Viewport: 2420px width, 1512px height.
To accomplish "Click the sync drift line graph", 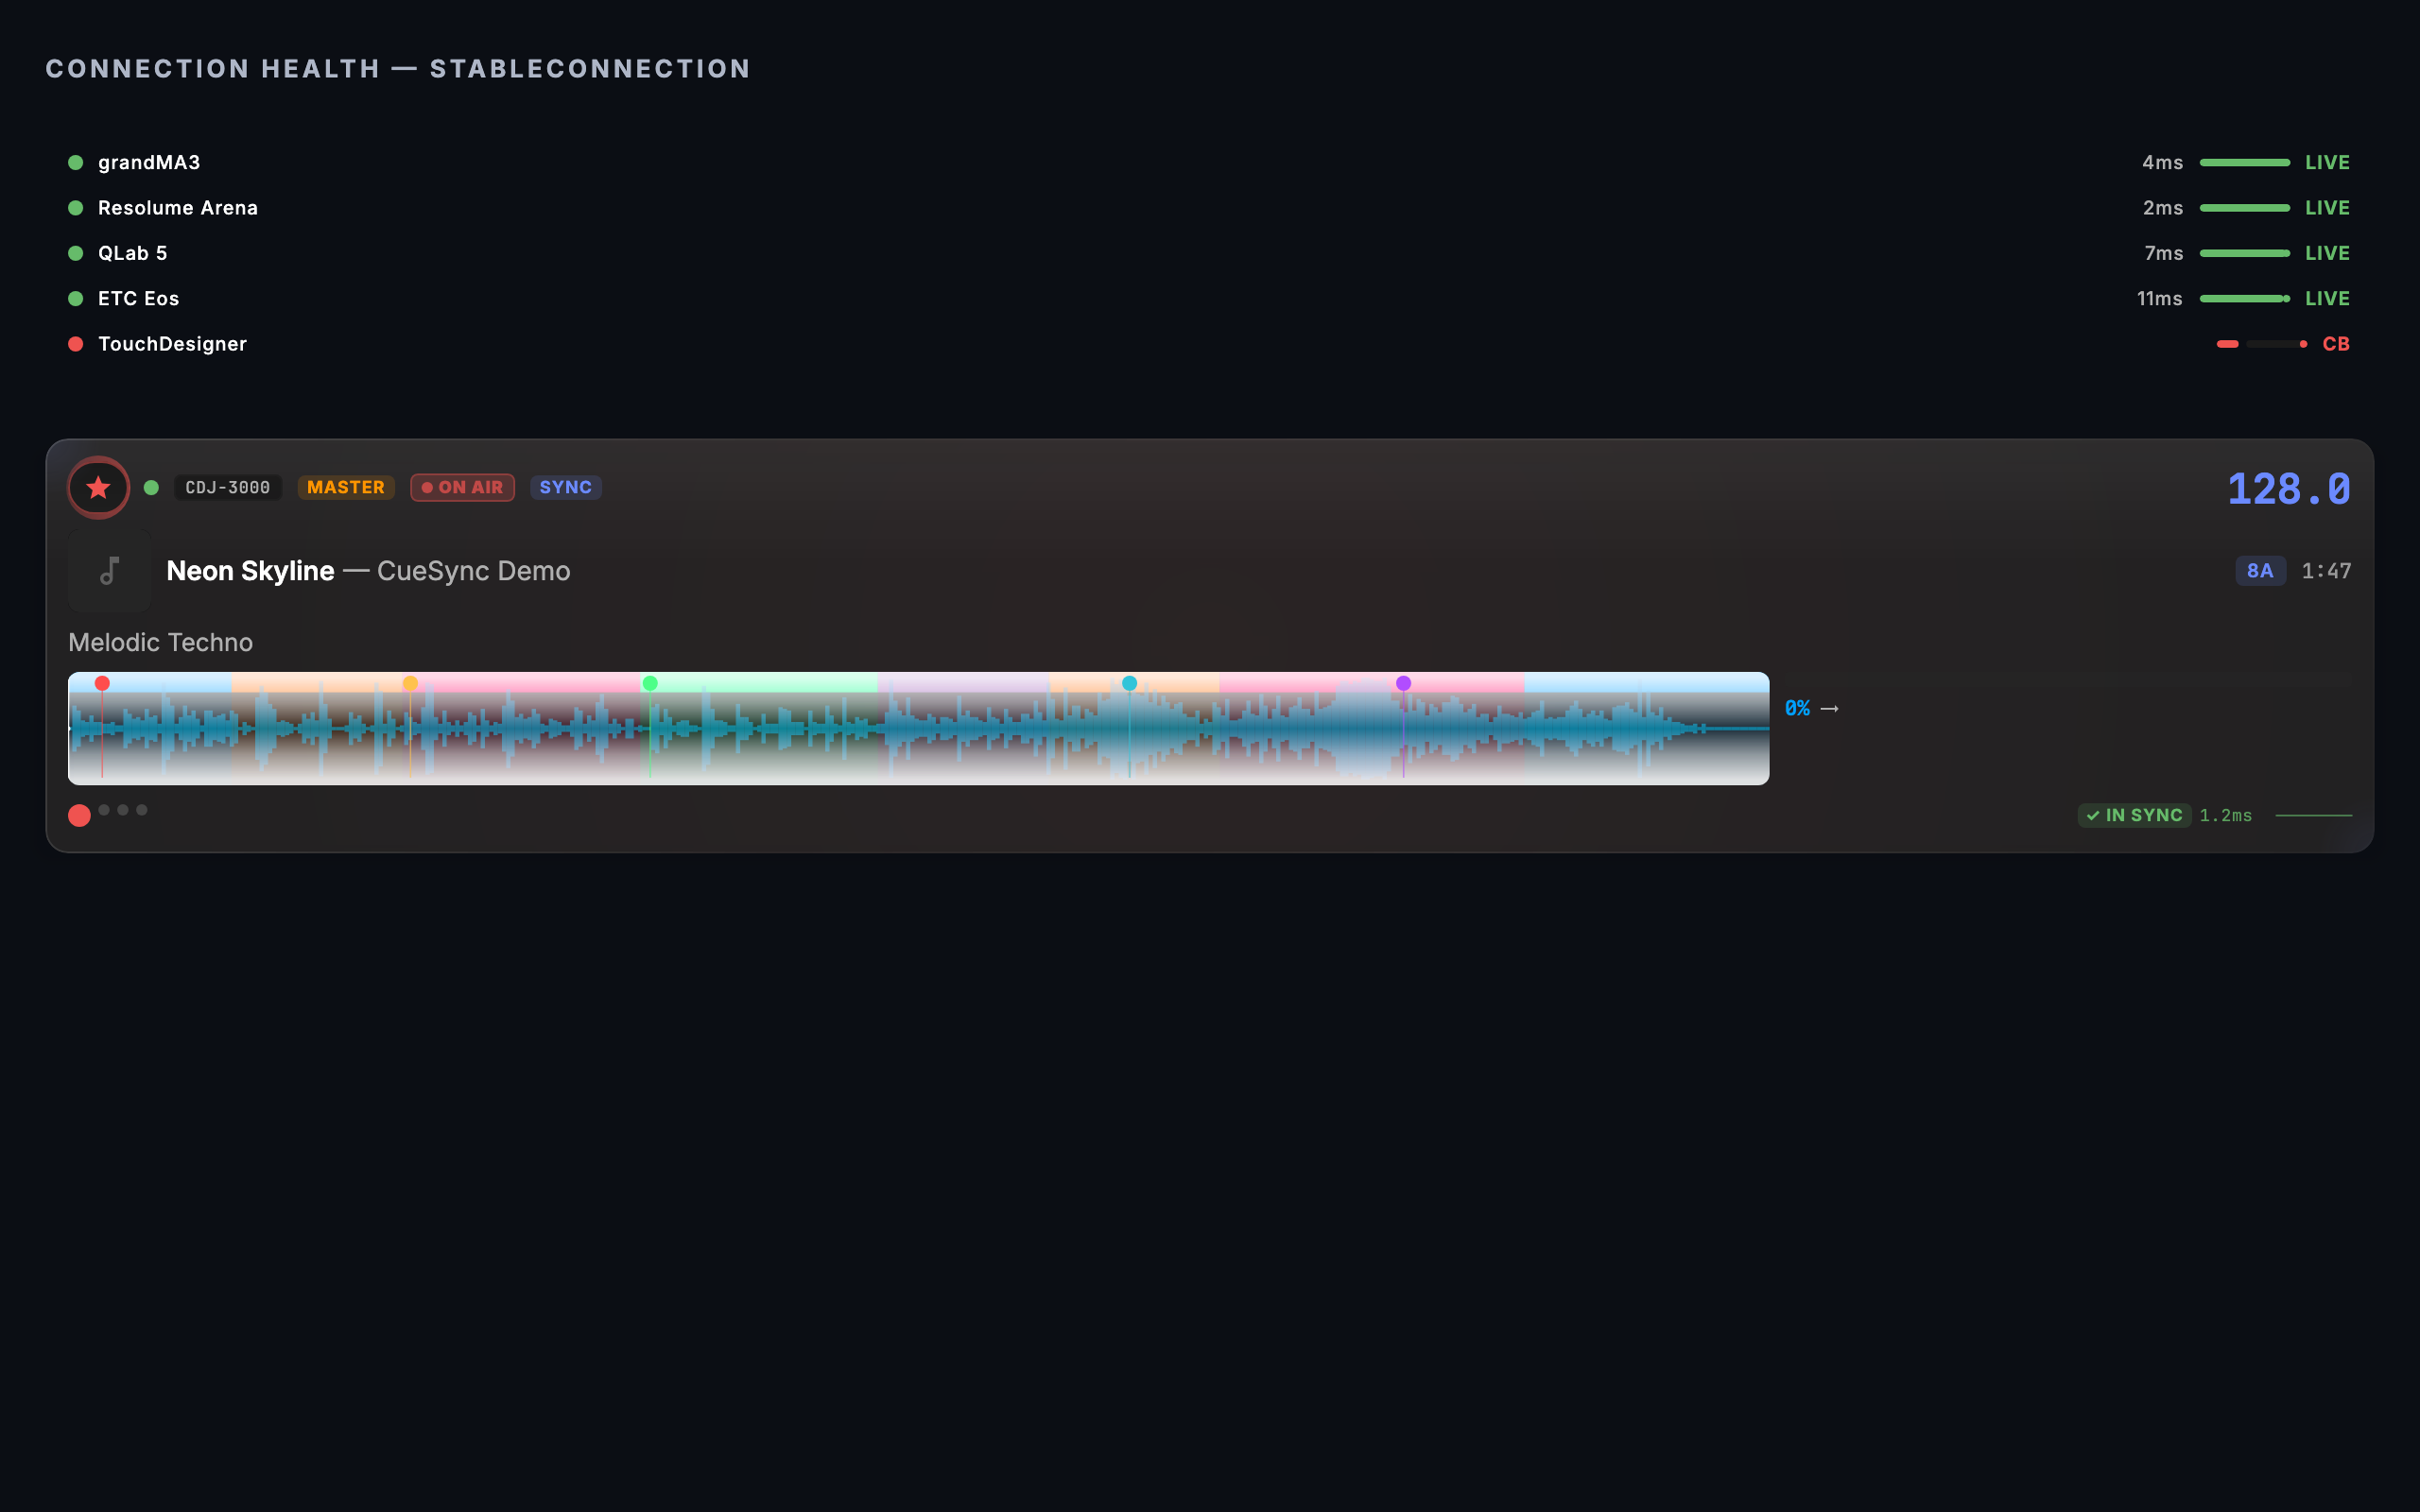I will pyautogui.click(x=2314, y=816).
